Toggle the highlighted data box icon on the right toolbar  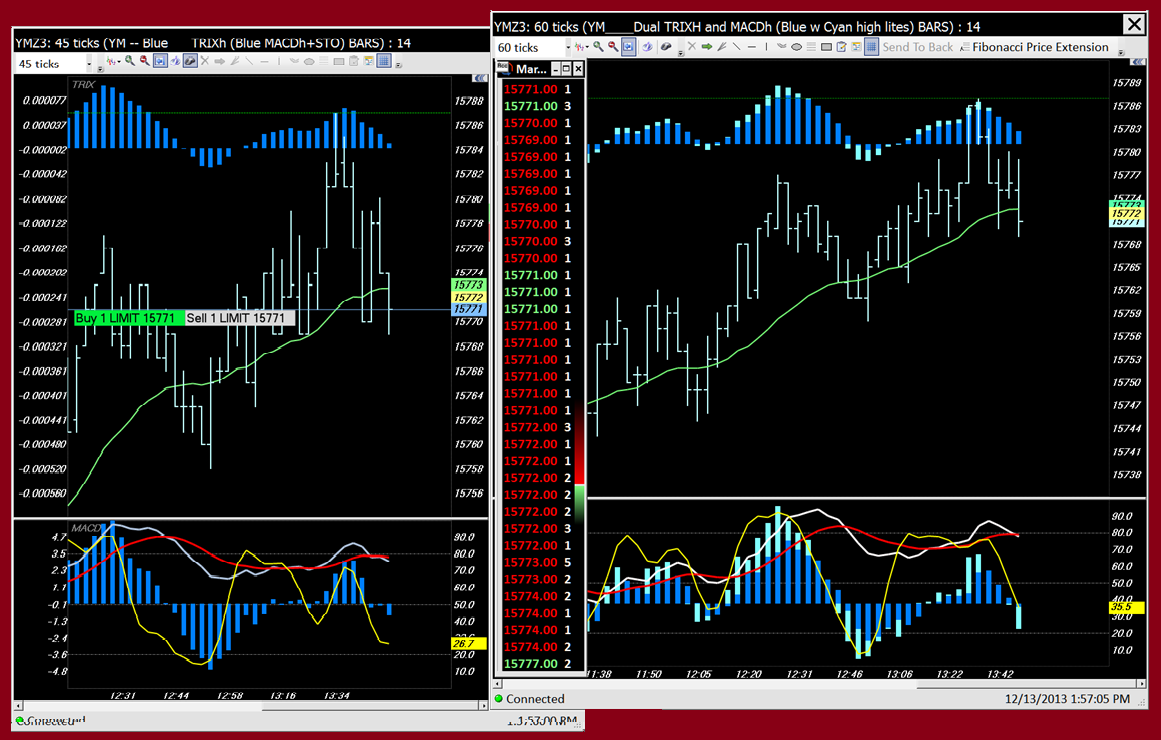[629, 47]
